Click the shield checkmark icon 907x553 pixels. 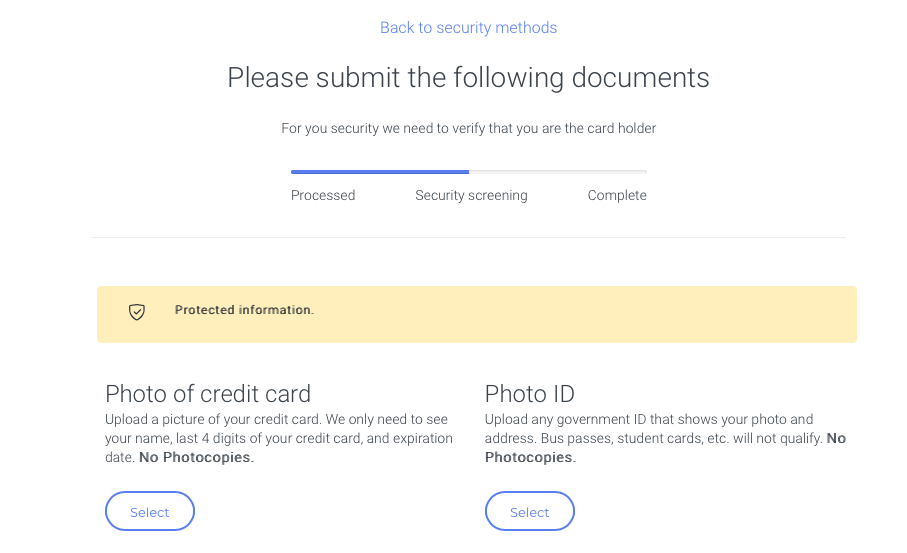(137, 312)
